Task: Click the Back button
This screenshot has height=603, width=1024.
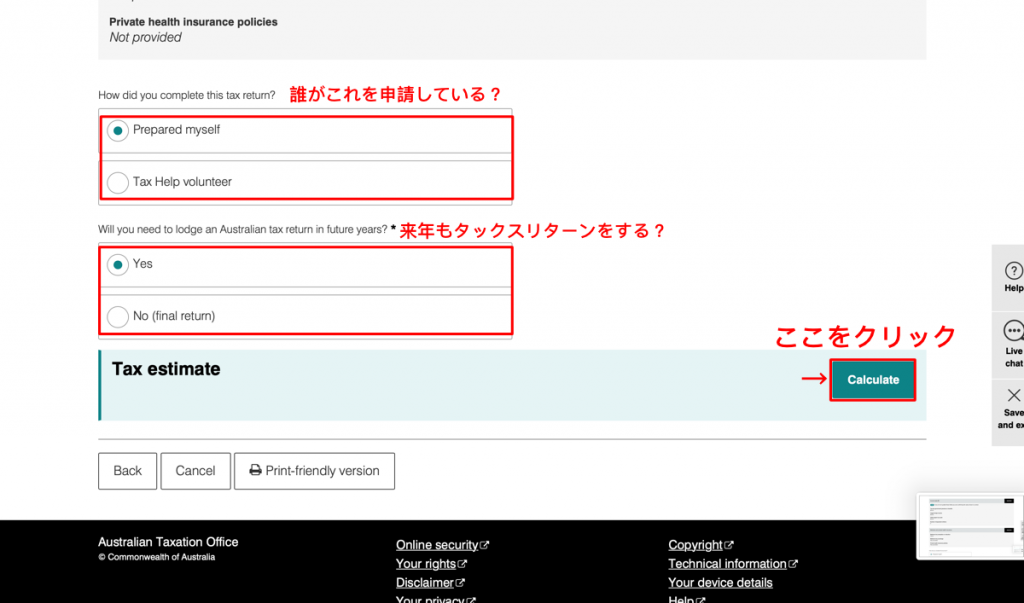Action: point(127,471)
